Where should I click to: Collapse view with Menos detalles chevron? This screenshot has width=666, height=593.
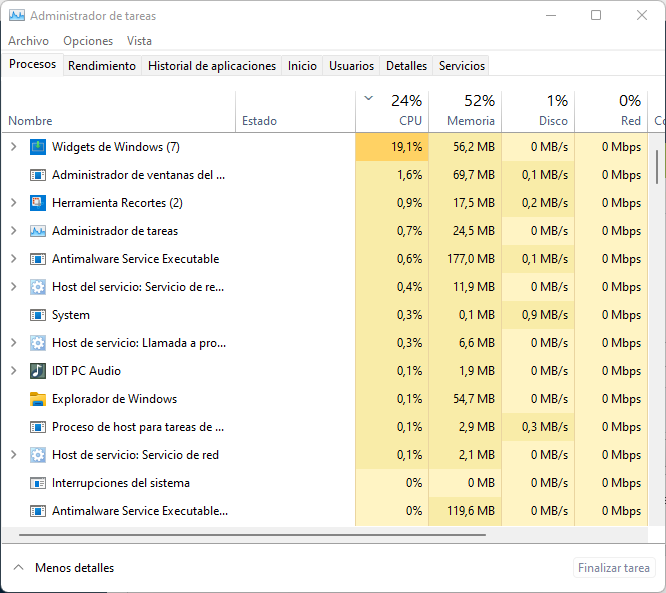click(x=18, y=568)
